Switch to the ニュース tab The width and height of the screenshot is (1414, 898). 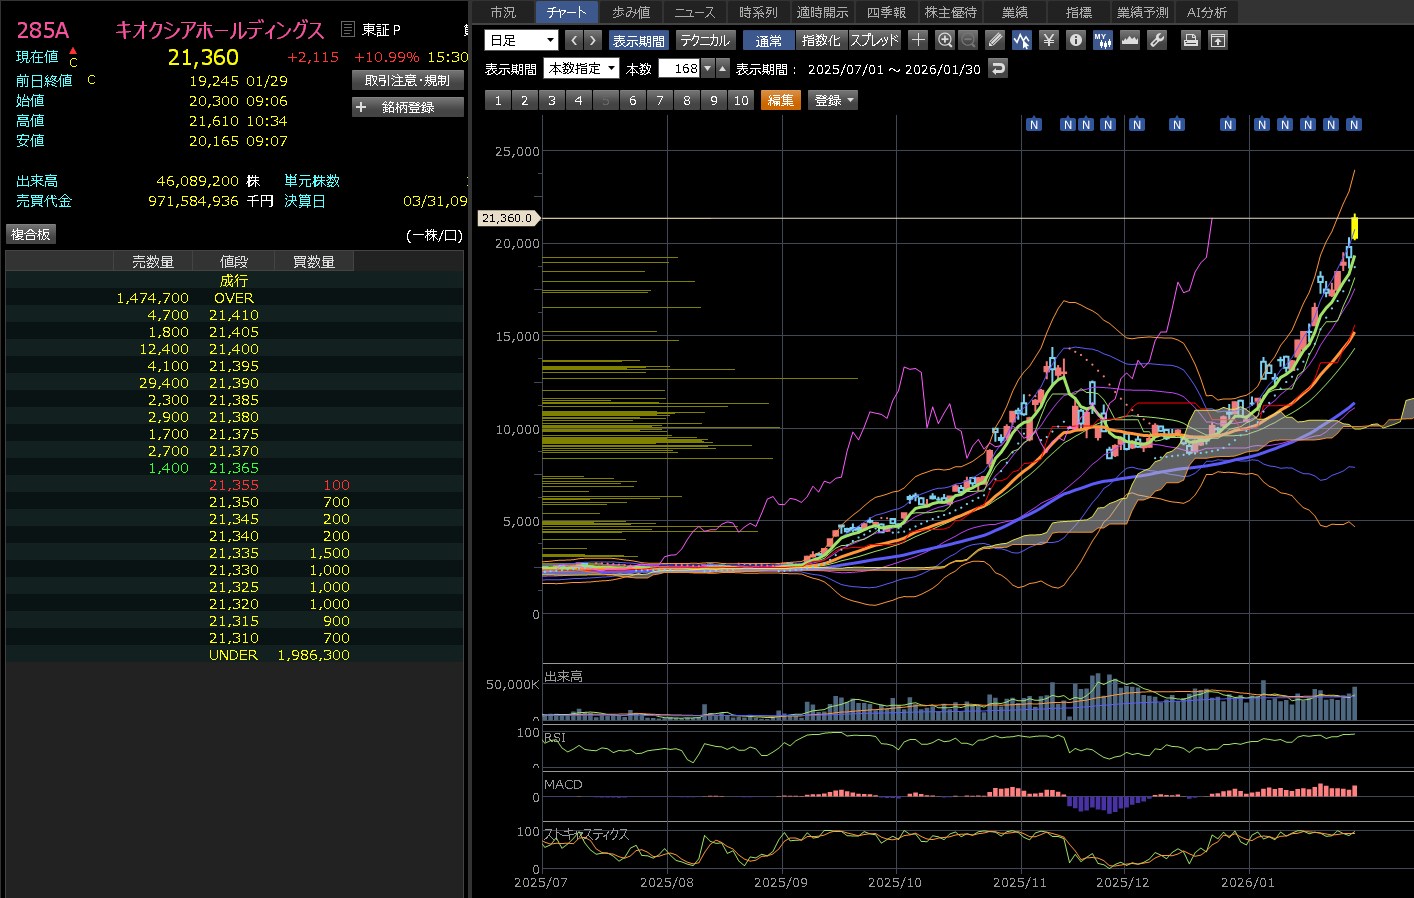click(x=694, y=12)
